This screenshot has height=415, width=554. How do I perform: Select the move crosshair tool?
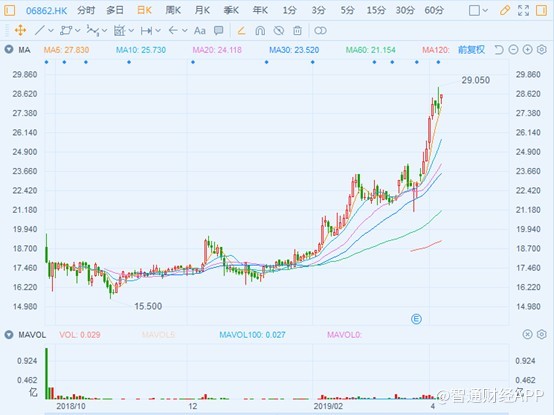click(x=20, y=31)
